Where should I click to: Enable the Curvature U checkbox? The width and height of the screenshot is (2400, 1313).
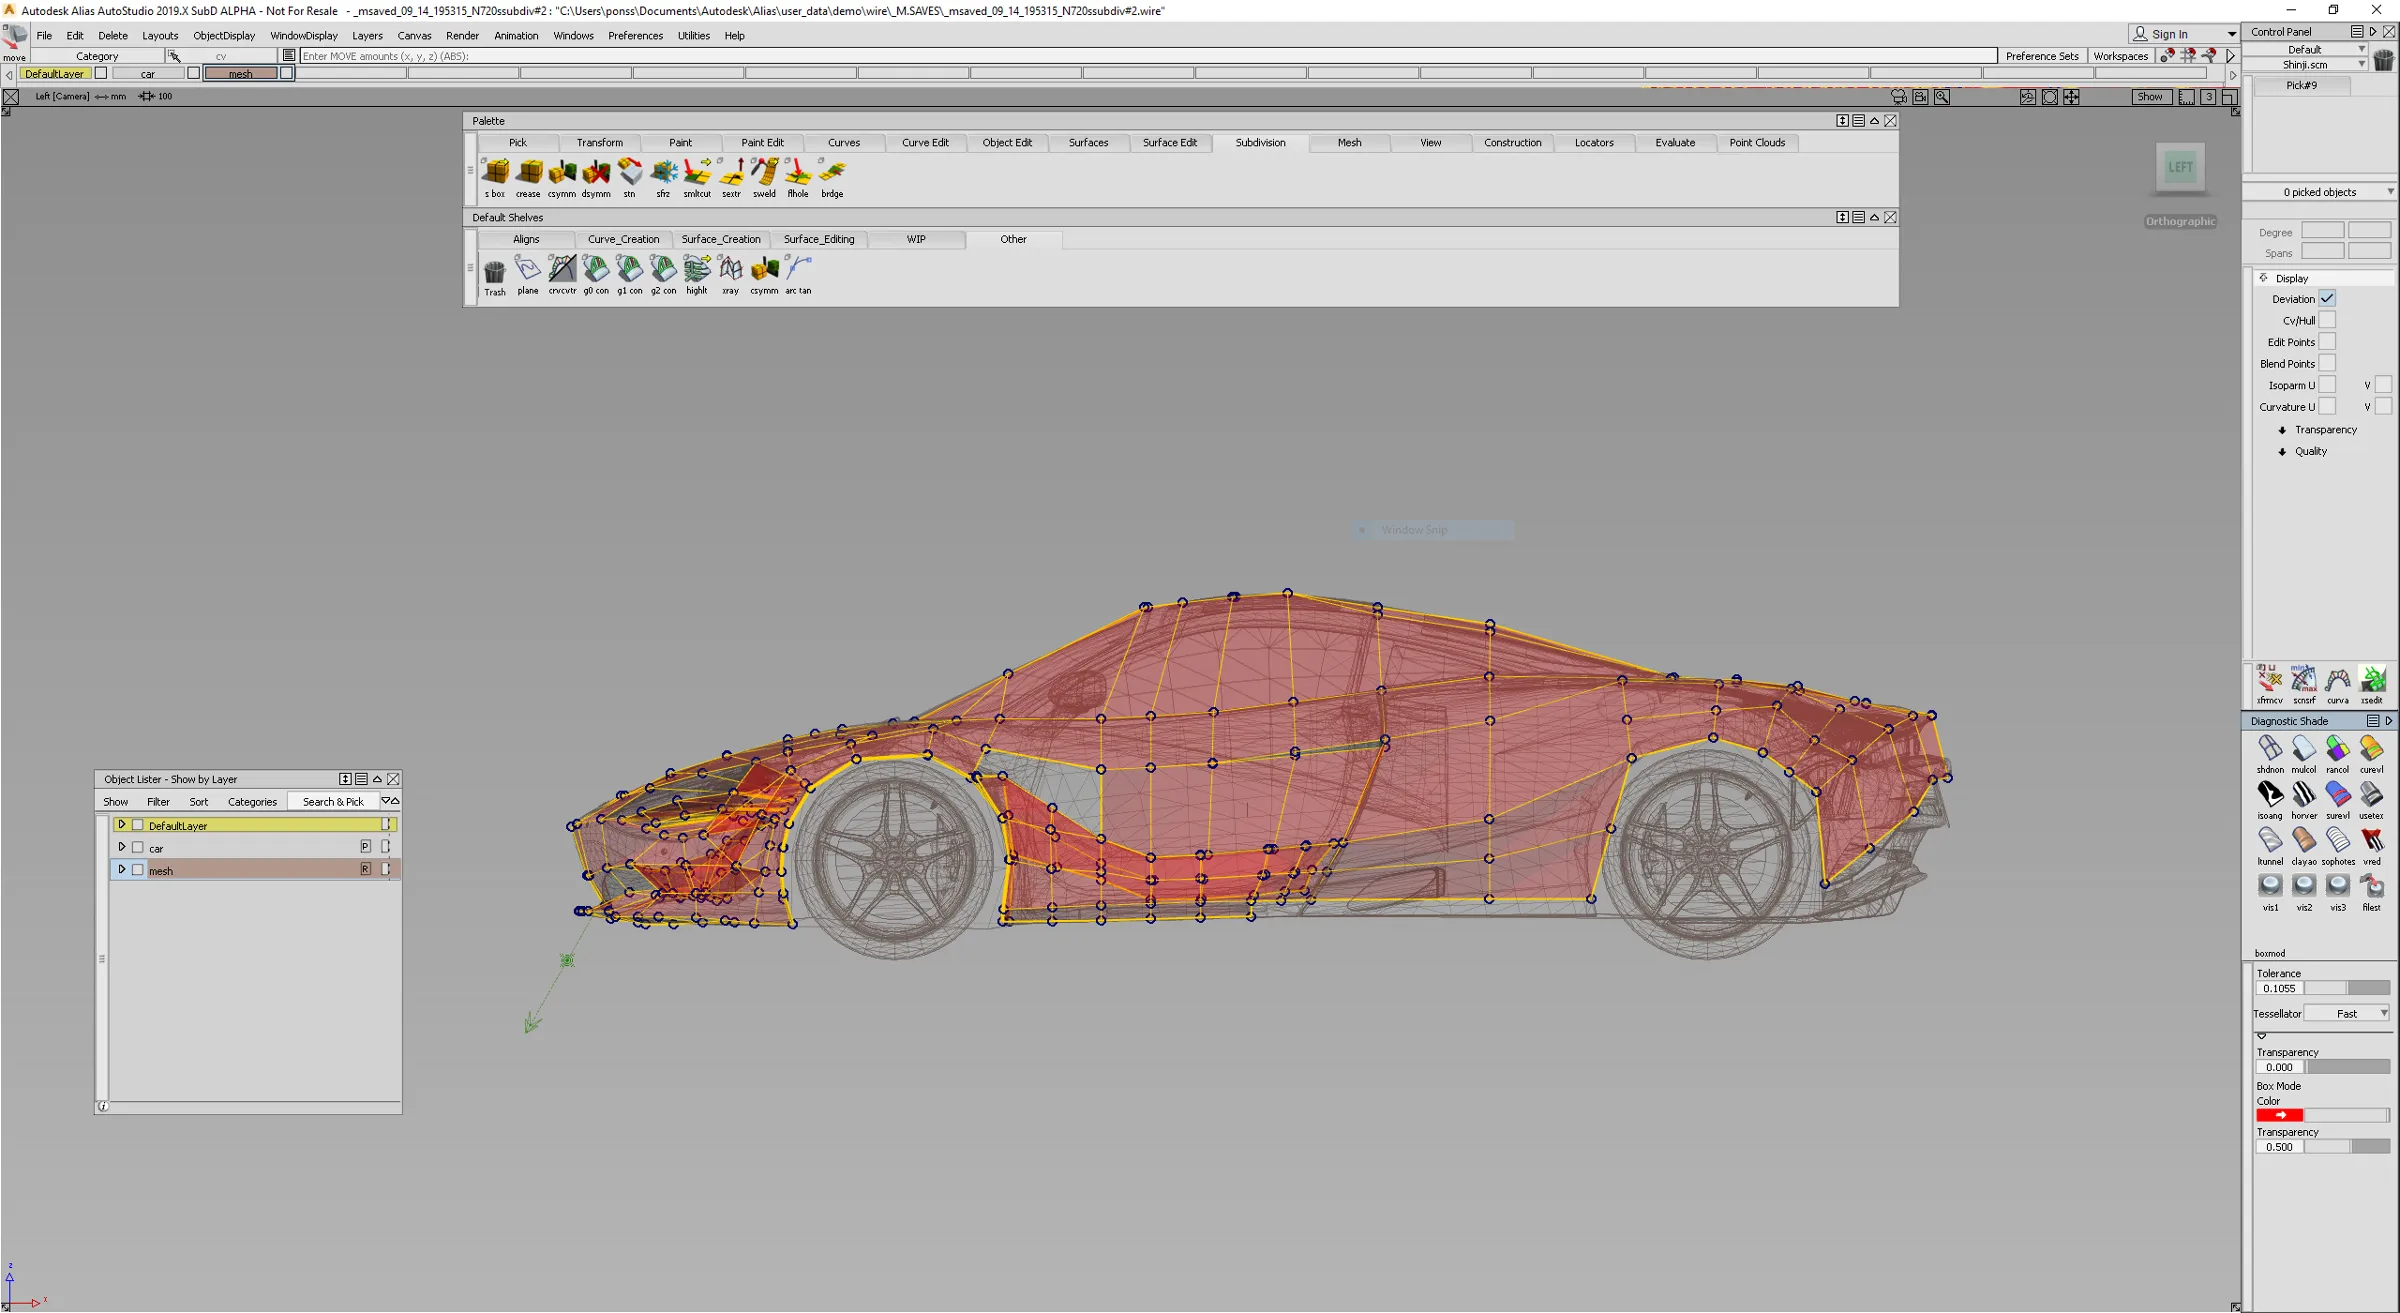[x=2328, y=406]
